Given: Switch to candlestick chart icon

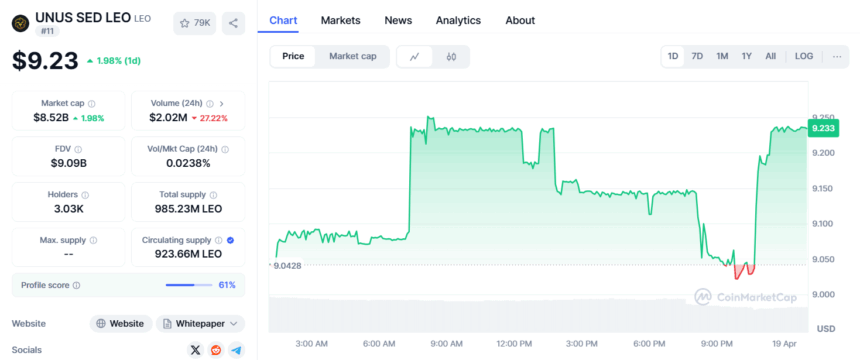Looking at the screenshot, I should (451, 57).
